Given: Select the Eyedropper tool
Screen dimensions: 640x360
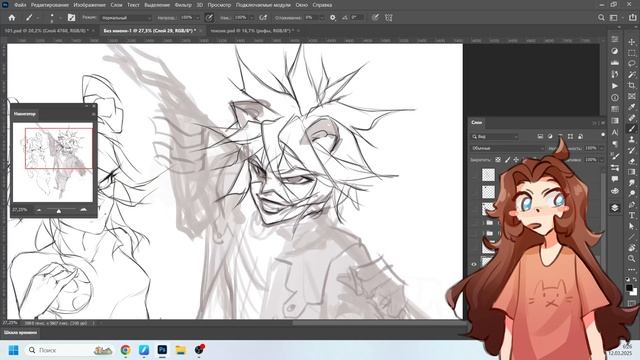Looking at the screenshot, I should (631, 107).
